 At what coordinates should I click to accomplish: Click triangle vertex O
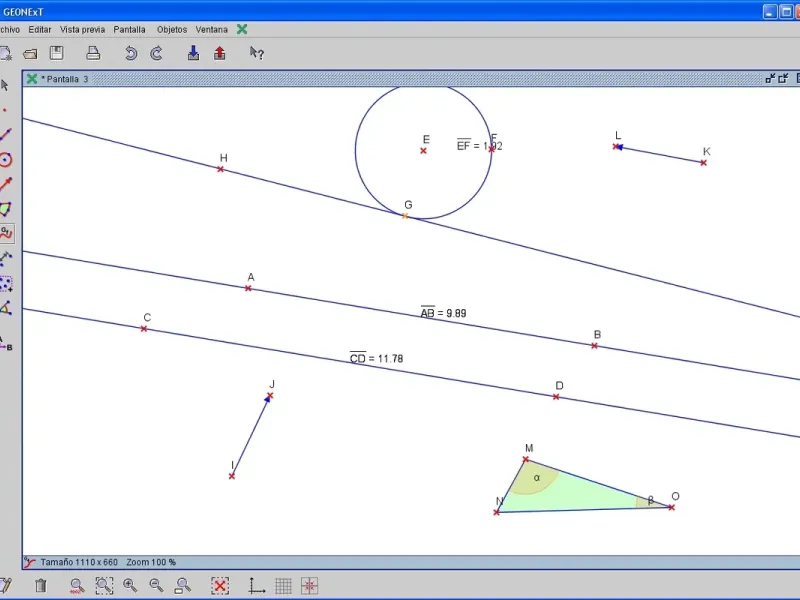(x=671, y=508)
